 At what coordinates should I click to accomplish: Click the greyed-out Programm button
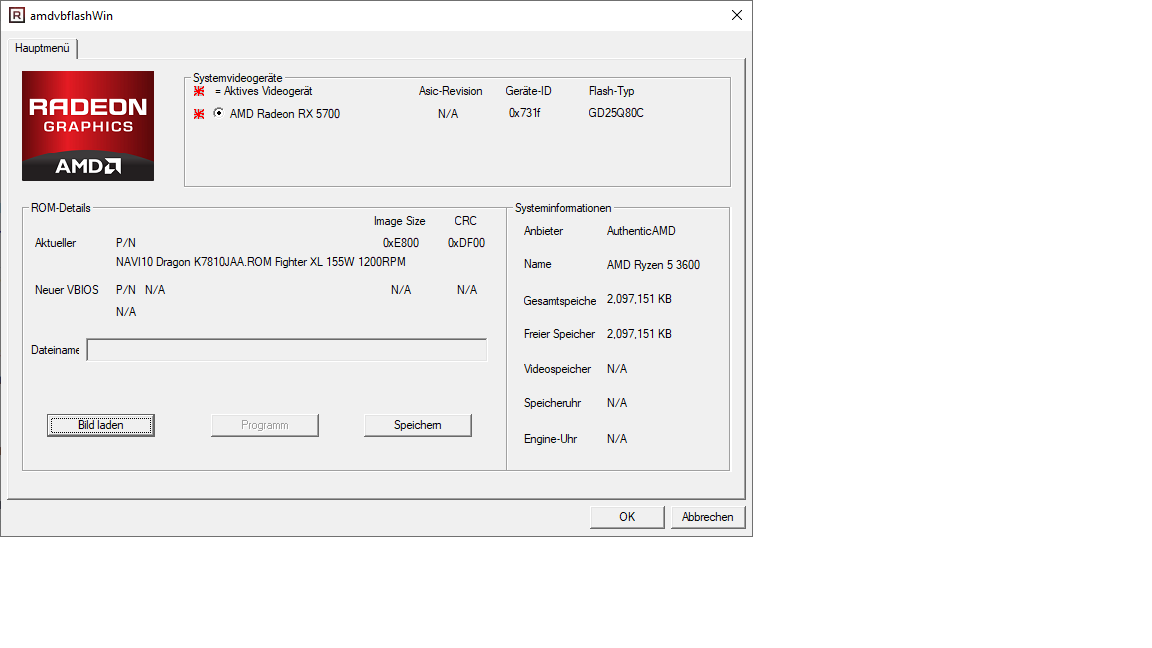265,424
